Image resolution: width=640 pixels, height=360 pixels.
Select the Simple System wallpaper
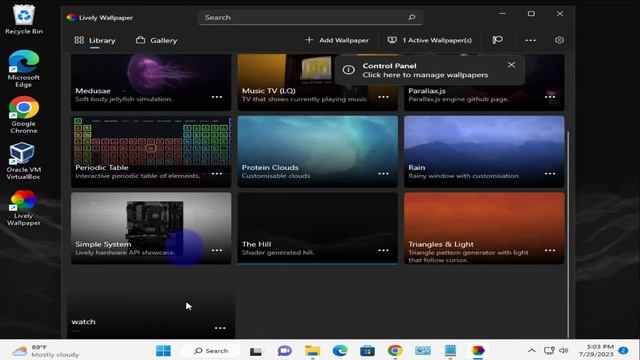coord(151,228)
